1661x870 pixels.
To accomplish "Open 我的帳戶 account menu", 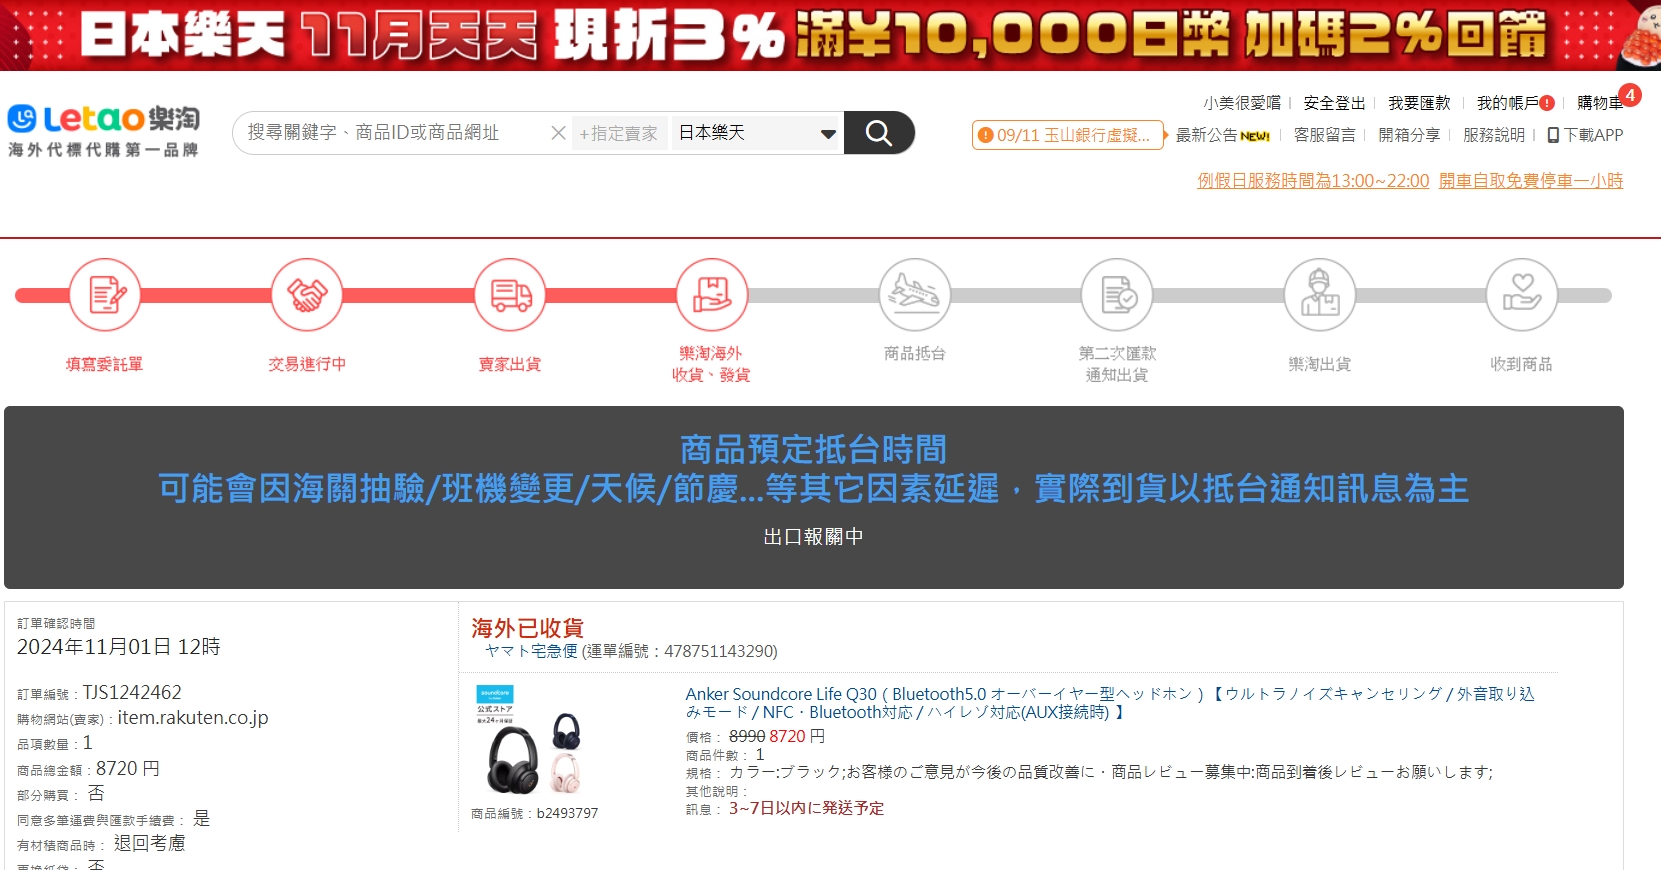I will tap(1508, 103).
